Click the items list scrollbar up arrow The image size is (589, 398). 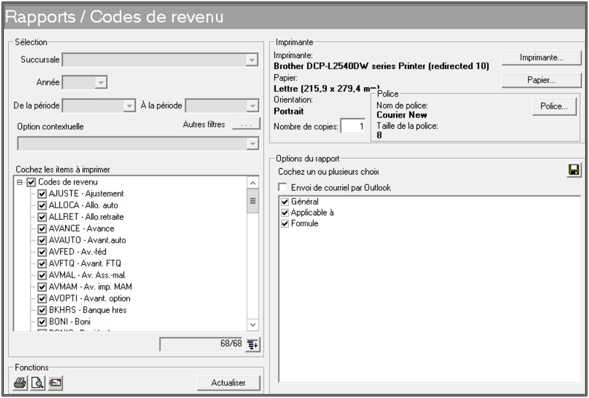(x=253, y=183)
